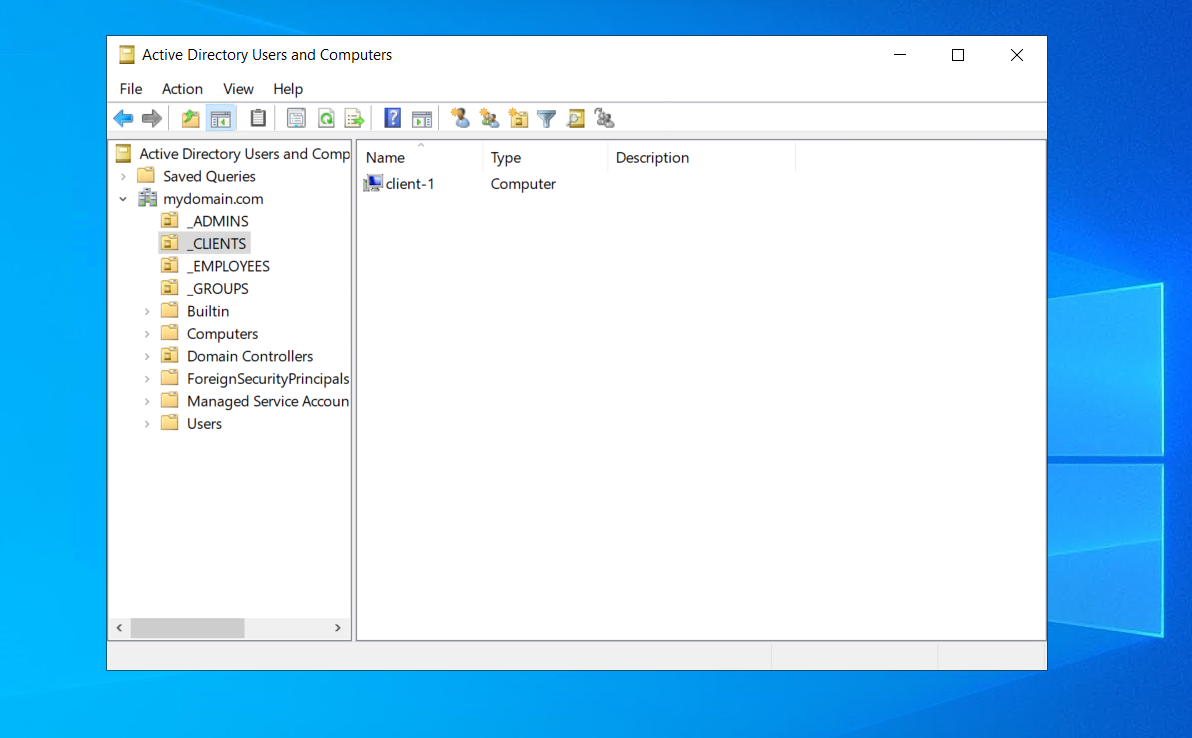The height and width of the screenshot is (738, 1192).
Task: Click the Domain Controllers folder icon
Action: coord(170,356)
